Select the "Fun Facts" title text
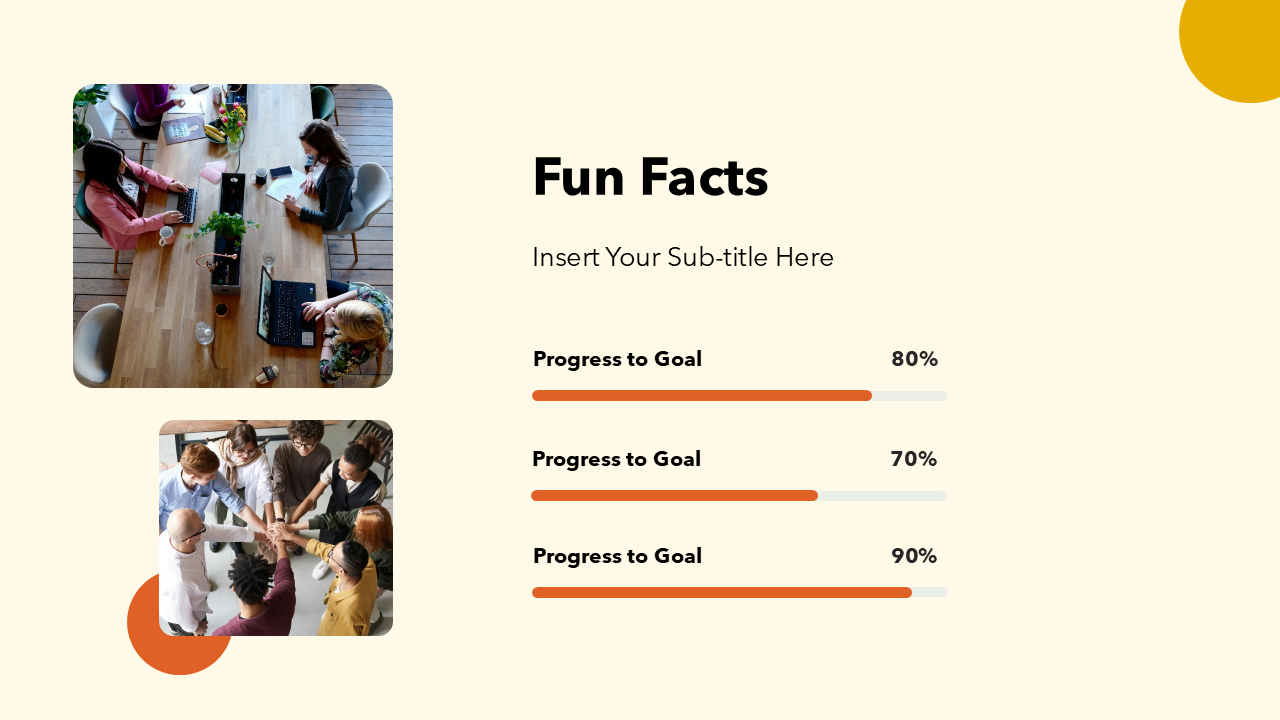The width and height of the screenshot is (1280, 720). (650, 177)
